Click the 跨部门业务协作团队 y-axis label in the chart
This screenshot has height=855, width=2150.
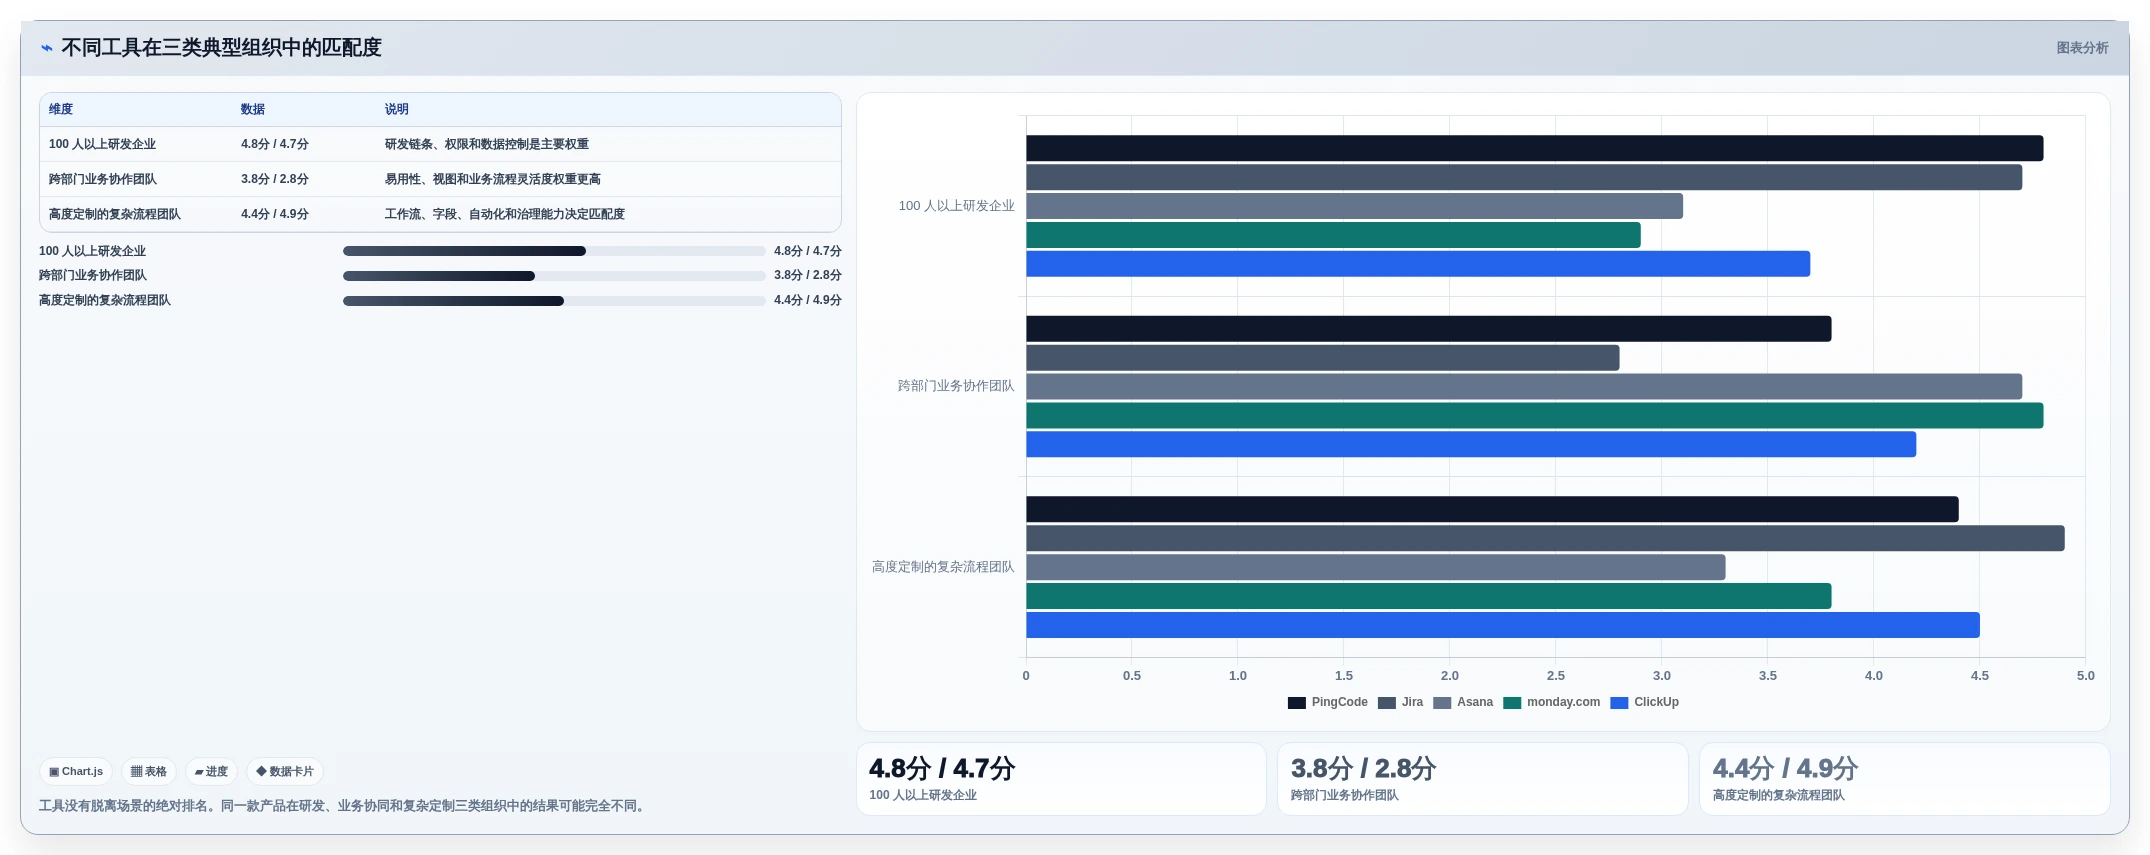pyautogui.click(x=956, y=386)
